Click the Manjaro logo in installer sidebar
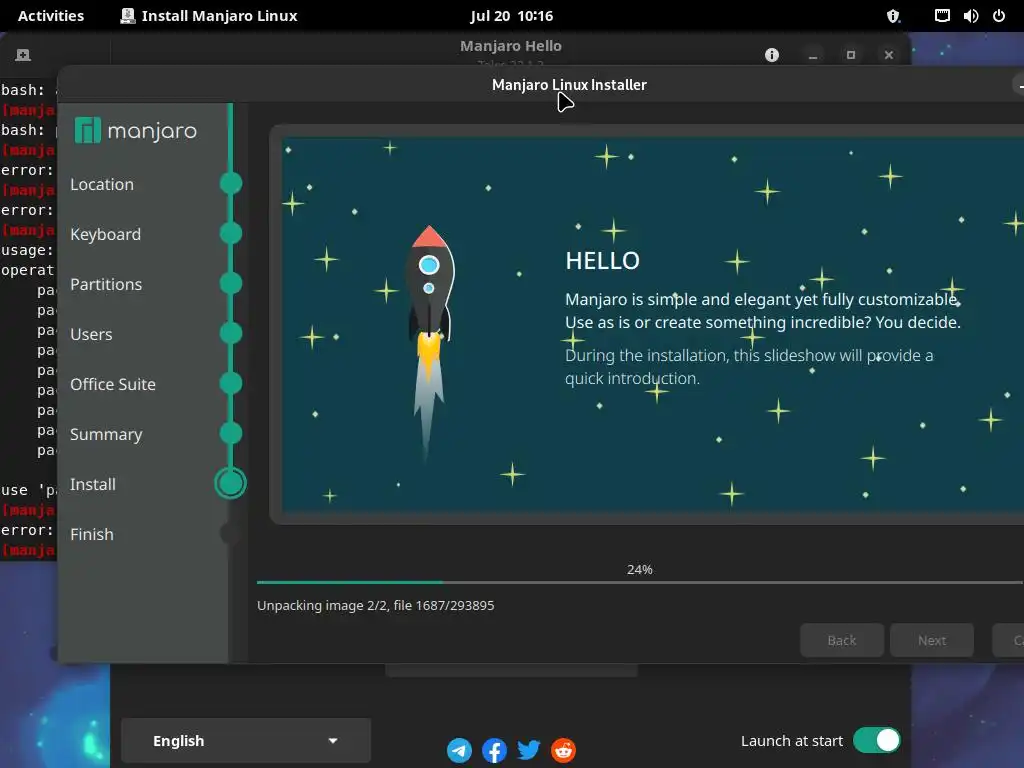The height and width of the screenshot is (768, 1024). (x=136, y=131)
